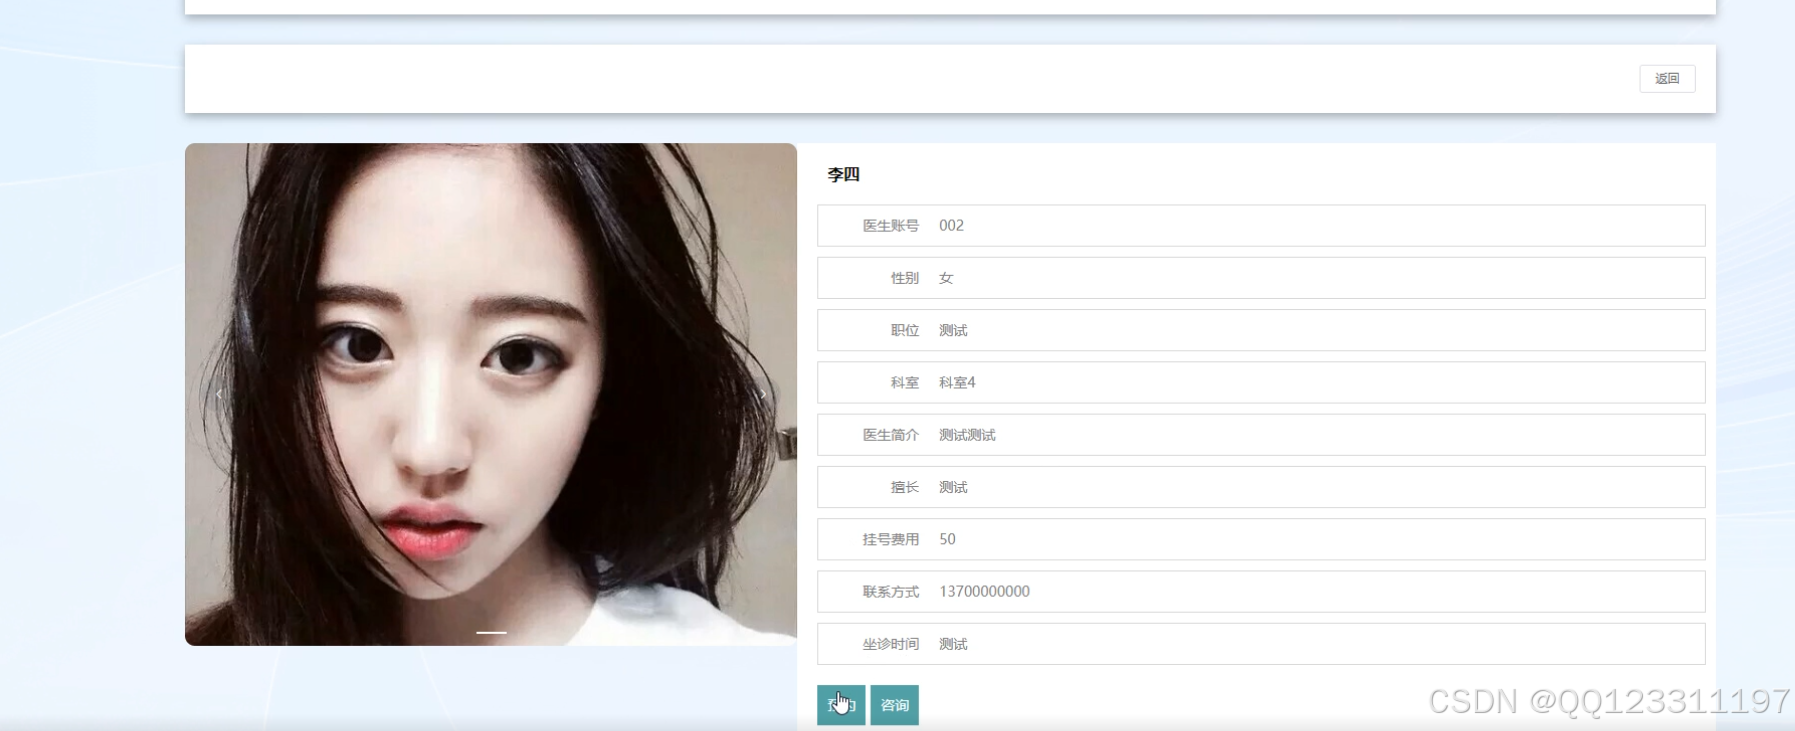Click the 科室 label
Screen dimensions: 1795x731
(x=905, y=382)
